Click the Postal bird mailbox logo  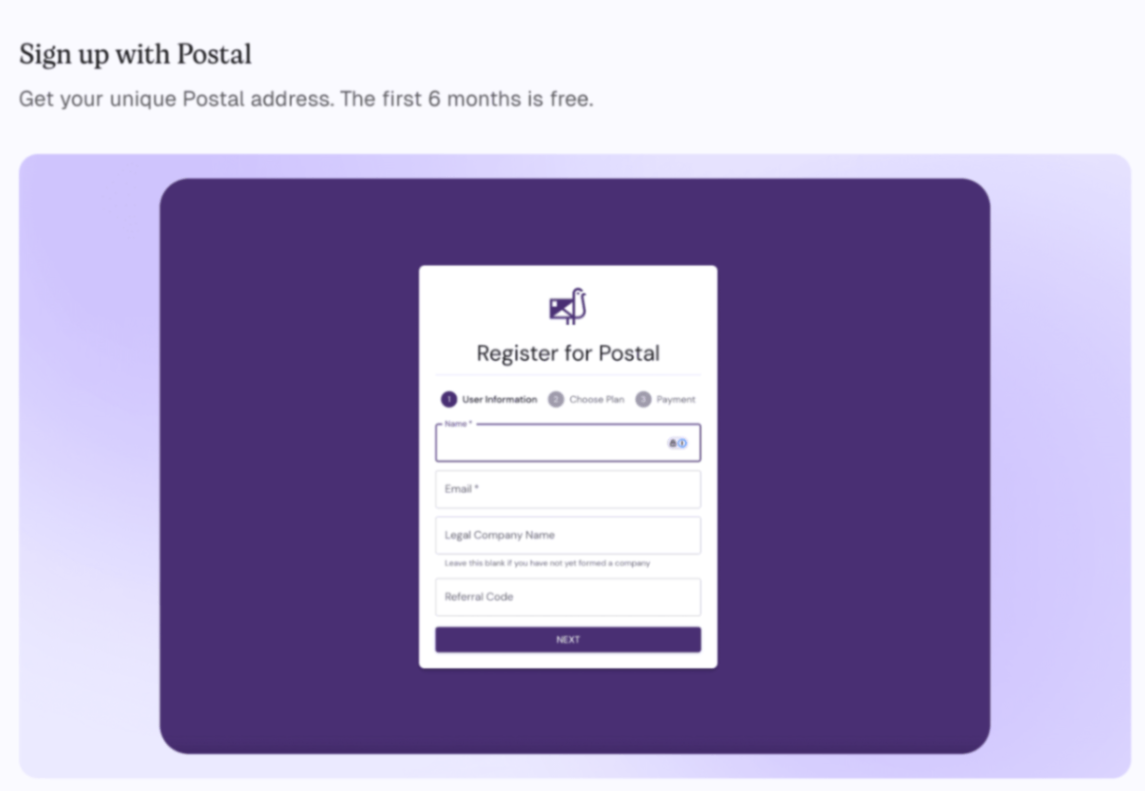point(567,307)
